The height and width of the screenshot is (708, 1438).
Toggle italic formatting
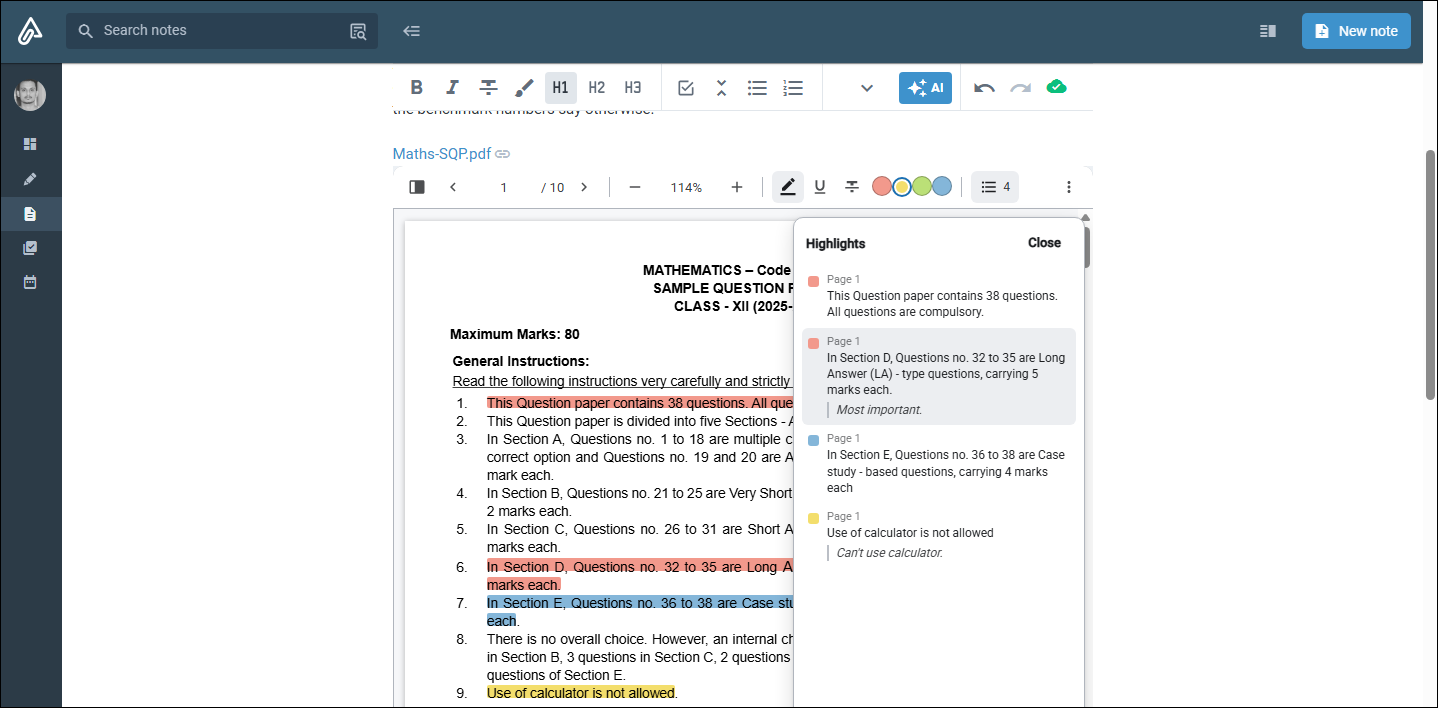click(x=452, y=88)
